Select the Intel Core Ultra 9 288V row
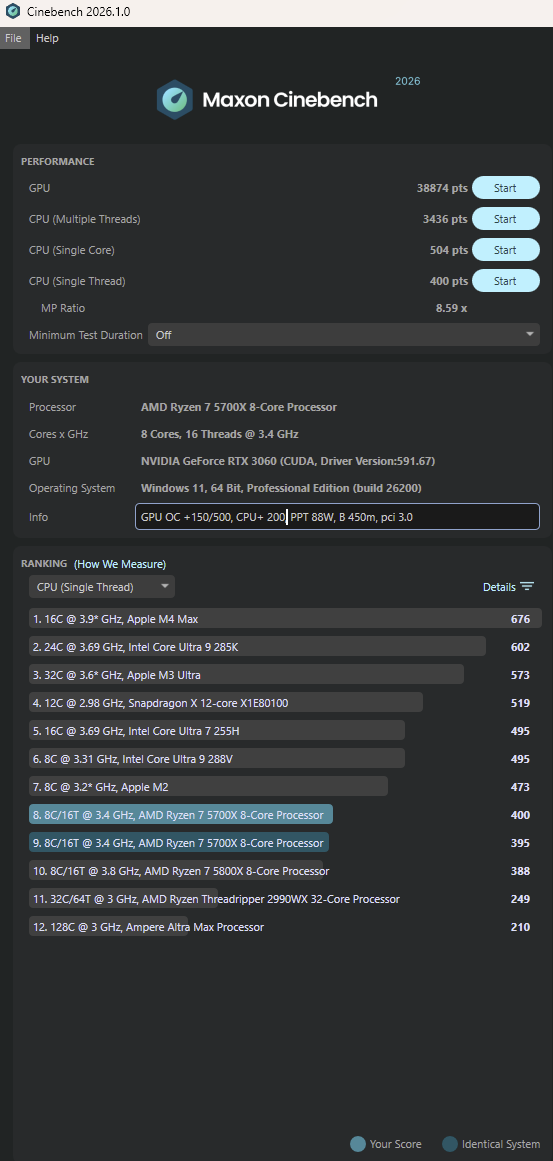The height and width of the screenshot is (1161, 553). 285,759
